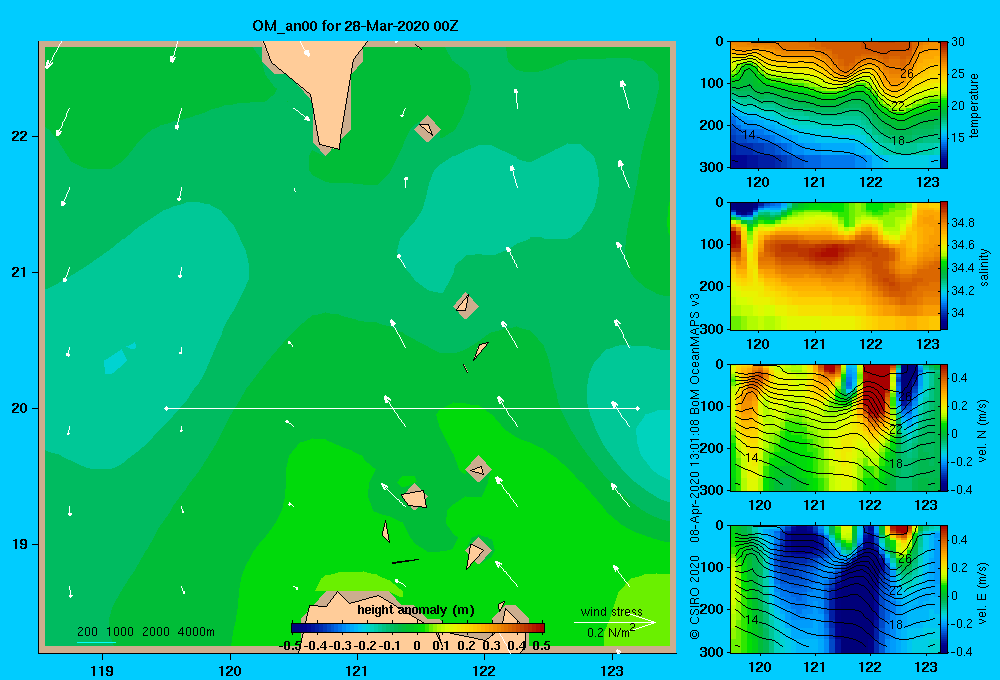The width and height of the screenshot is (1000, 680).
Task: Click the island near latitude 20.7 on the map
Action: point(466,305)
